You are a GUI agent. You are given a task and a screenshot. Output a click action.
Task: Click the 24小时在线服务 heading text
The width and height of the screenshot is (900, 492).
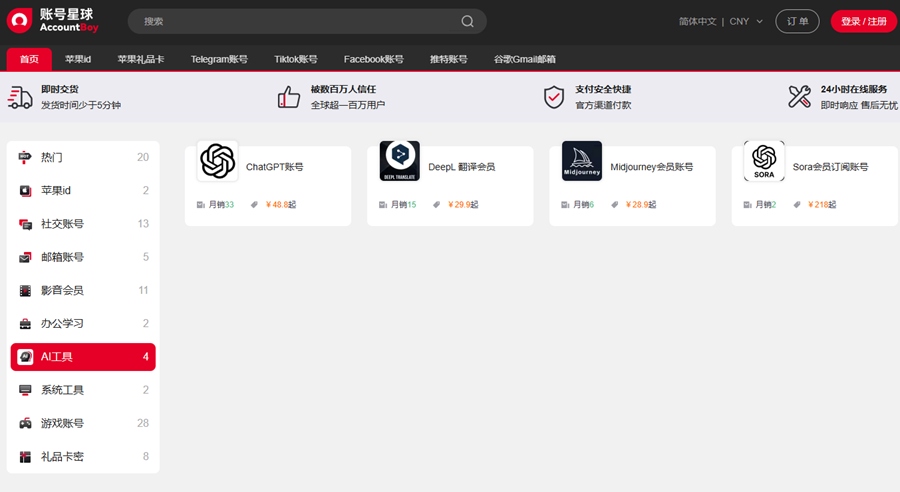pyautogui.click(x=854, y=89)
